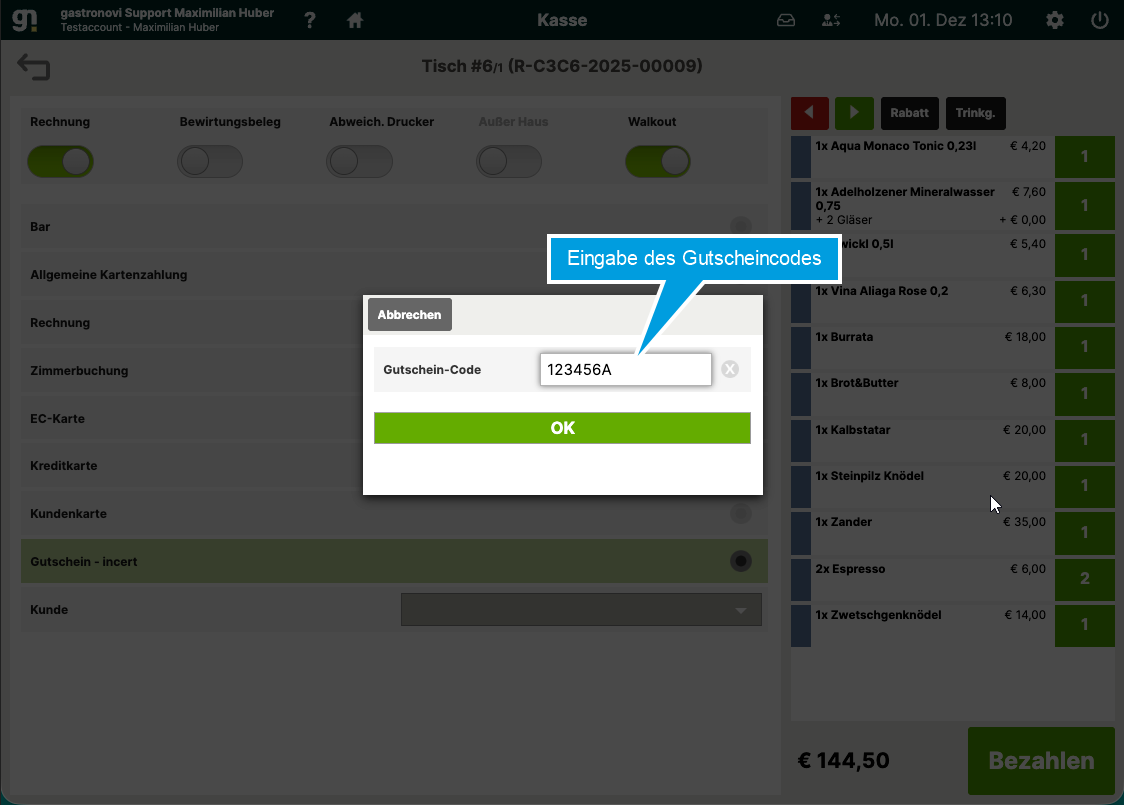Click the power logout icon
1124x805 pixels.
click(x=1100, y=20)
